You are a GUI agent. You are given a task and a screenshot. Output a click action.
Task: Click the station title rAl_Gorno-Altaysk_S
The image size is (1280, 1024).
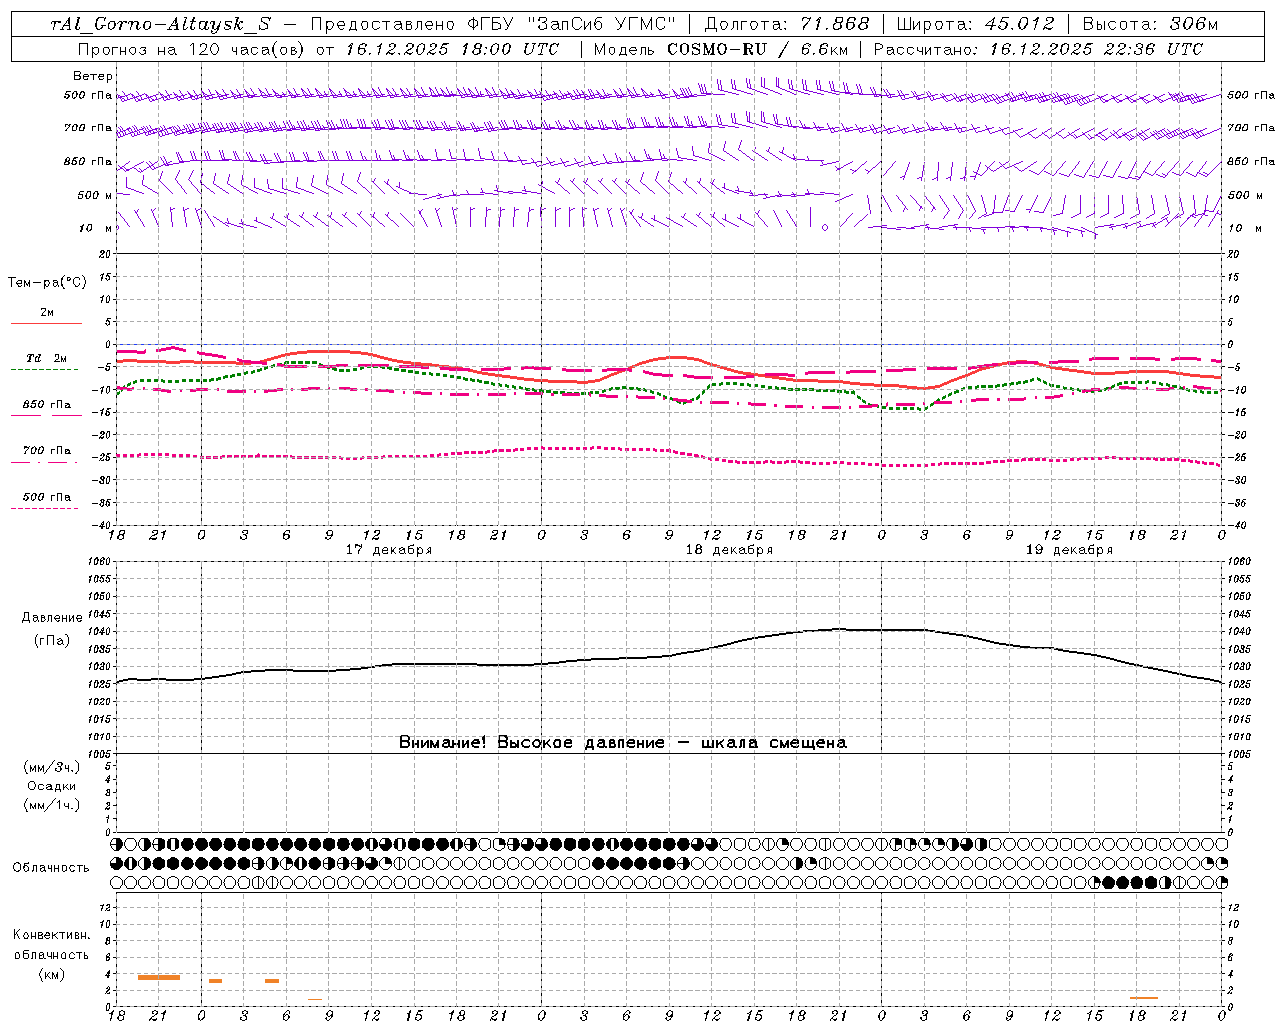160,24
